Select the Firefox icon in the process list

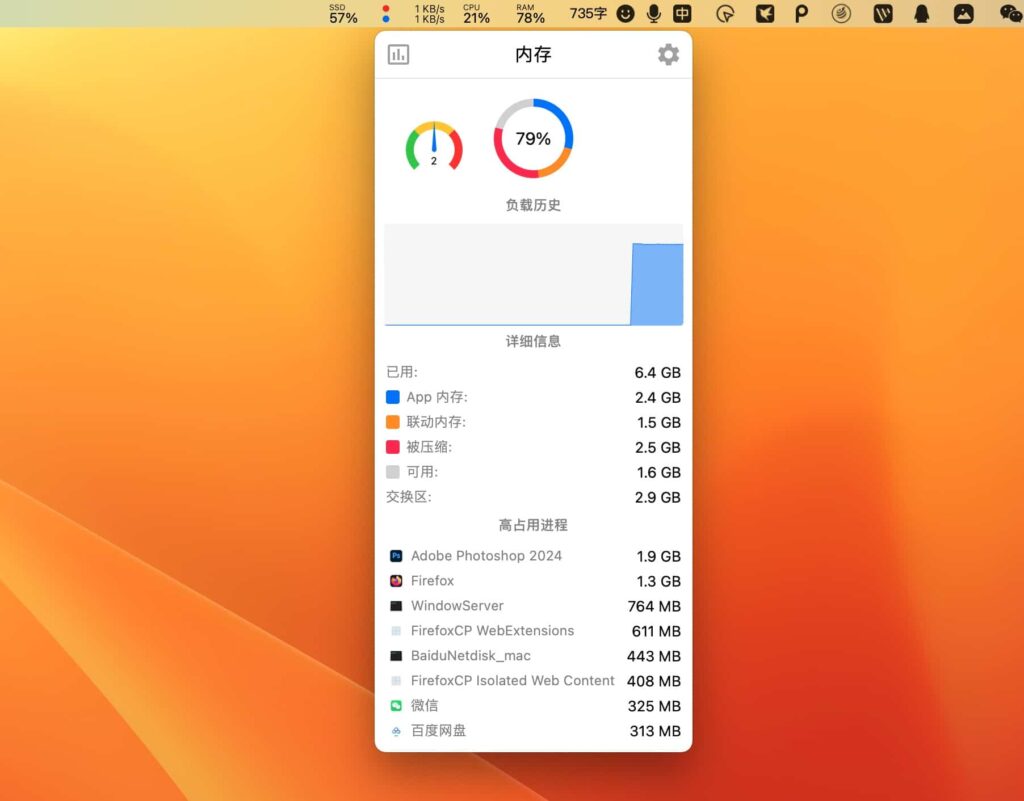pos(397,581)
